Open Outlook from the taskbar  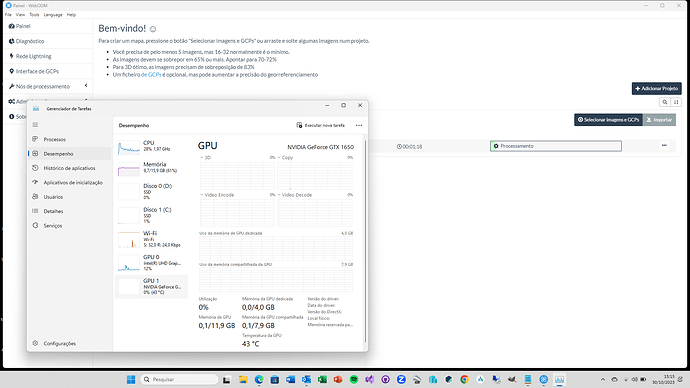point(306,379)
